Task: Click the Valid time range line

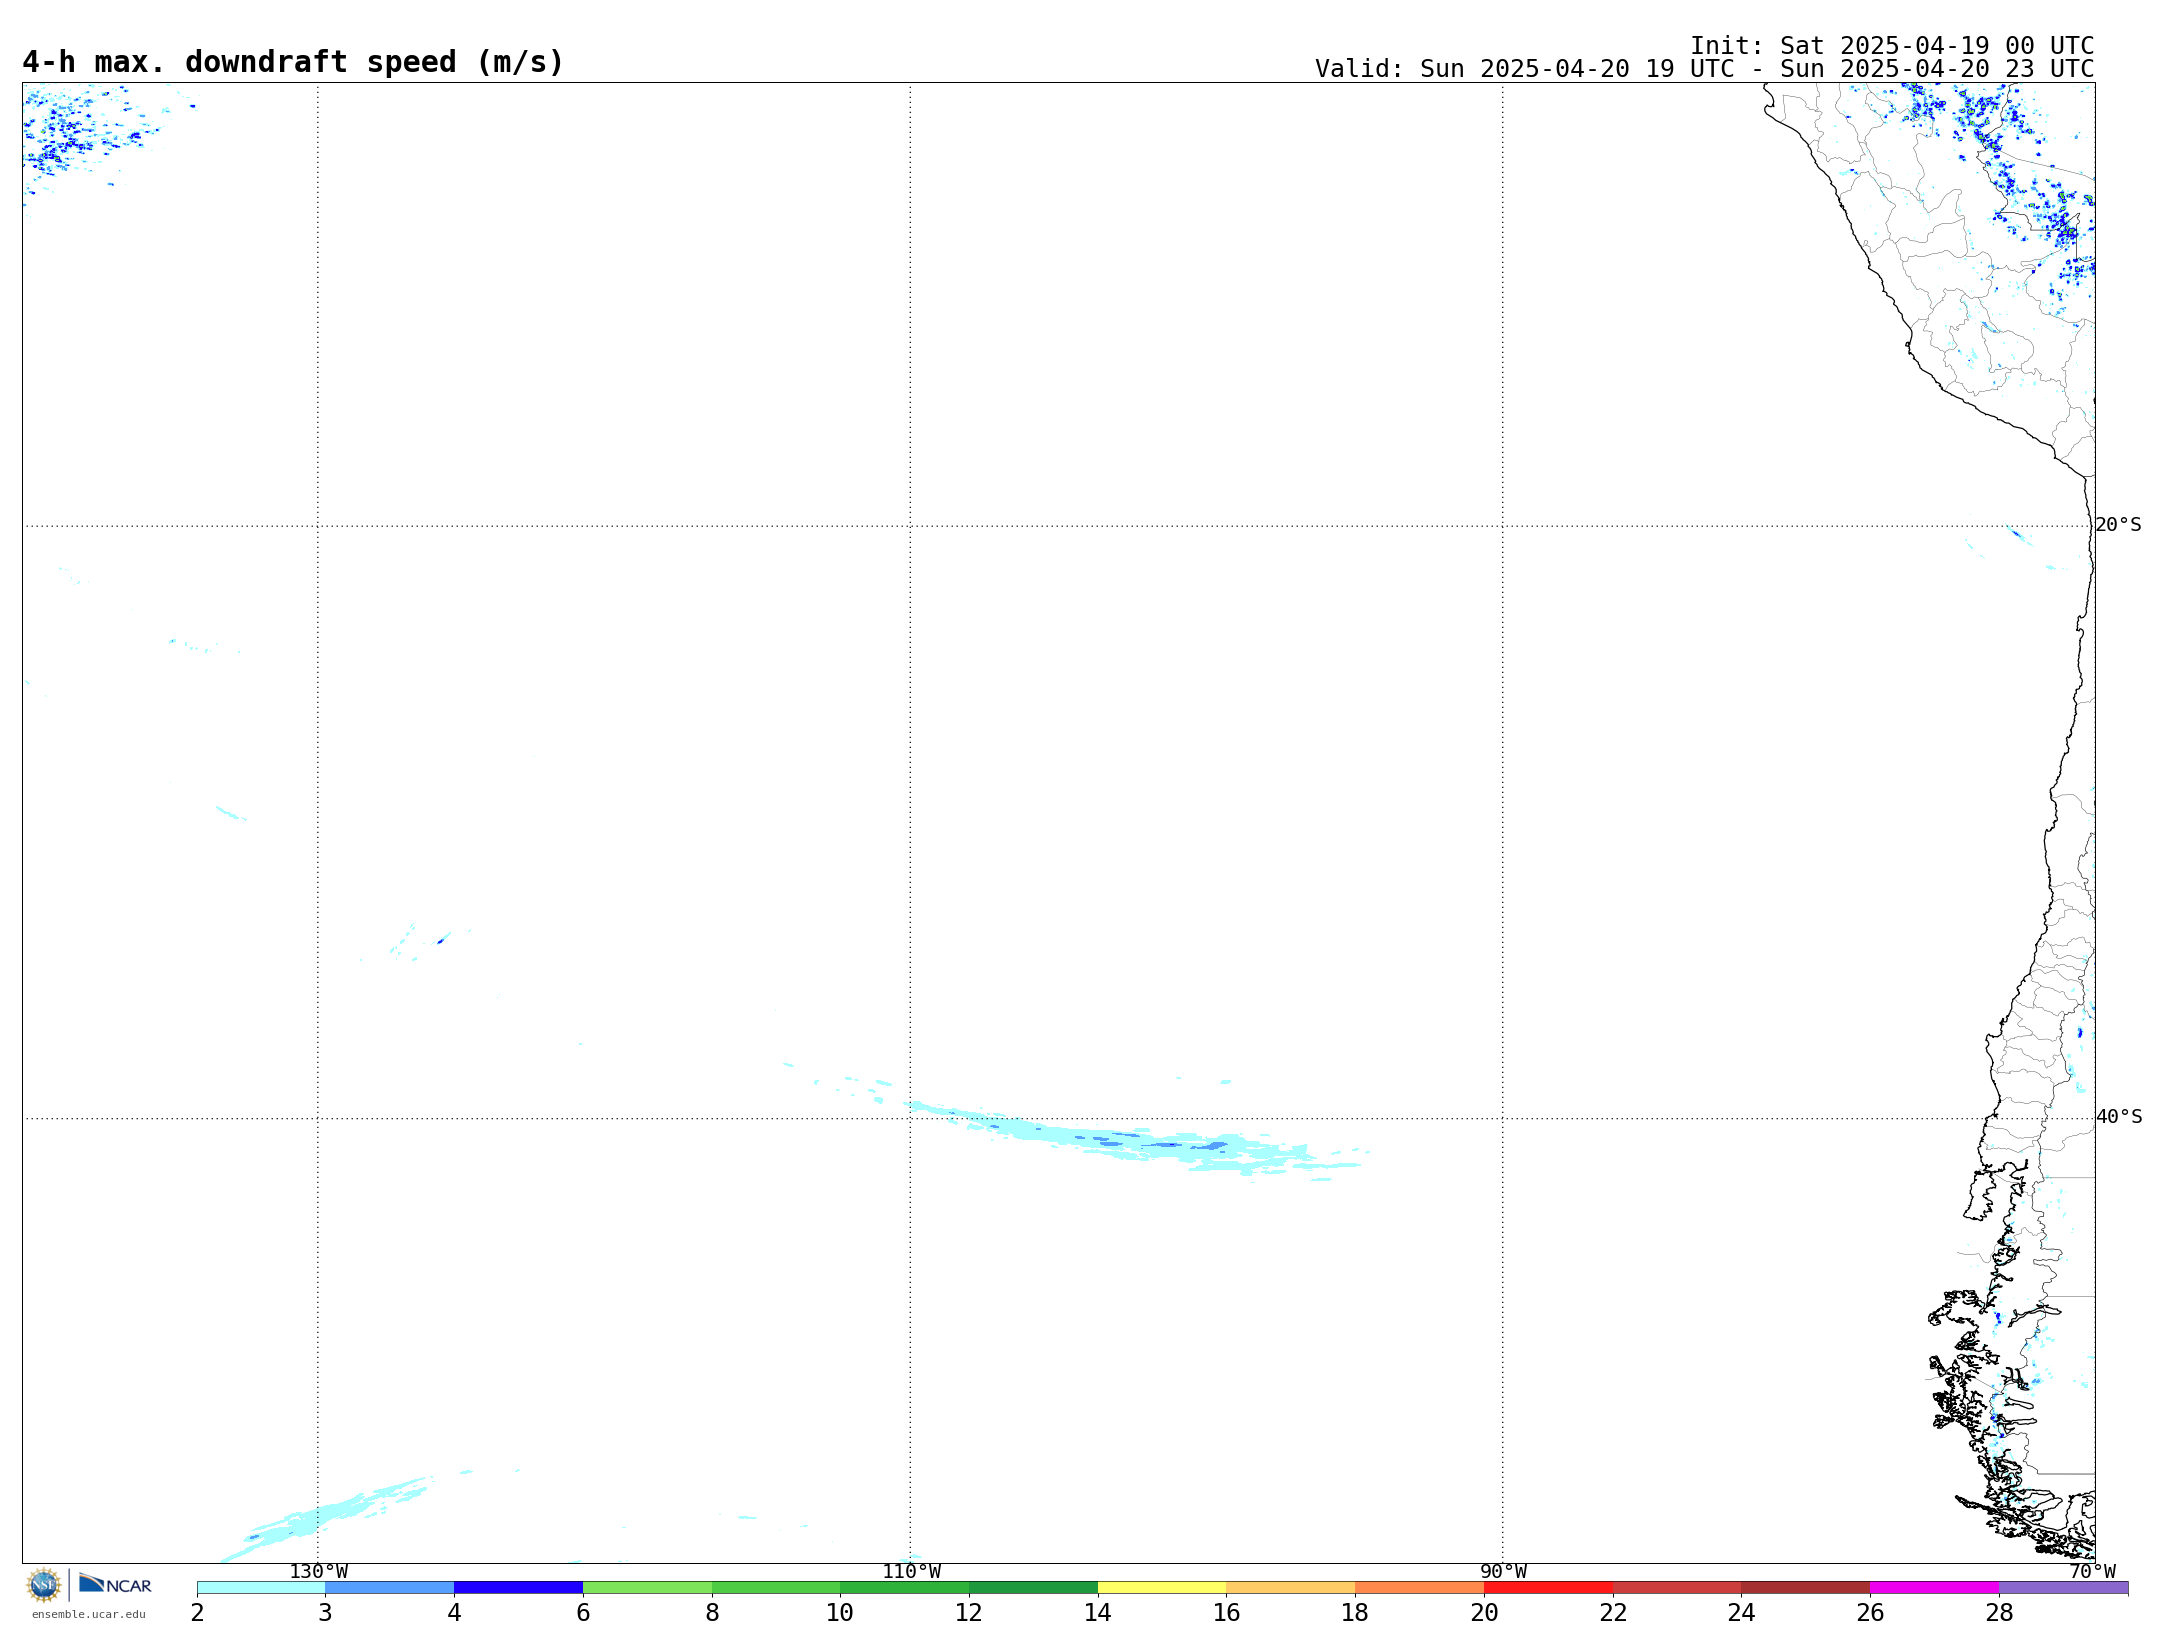Action: (1704, 69)
